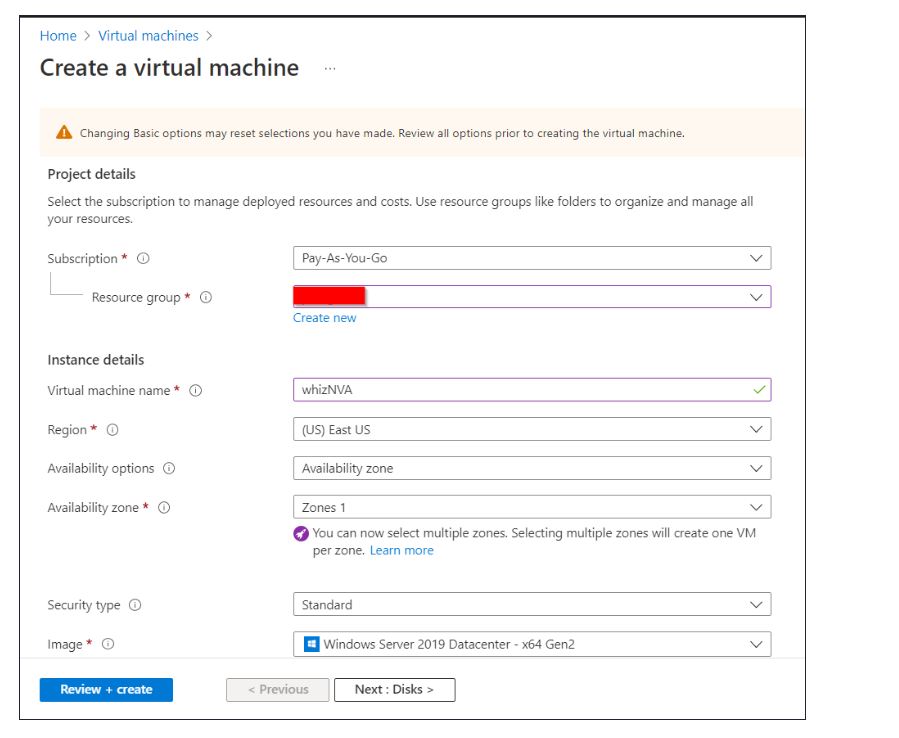The width and height of the screenshot is (899, 738).
Task: Click the Create new resource group link
Action: 325,318
